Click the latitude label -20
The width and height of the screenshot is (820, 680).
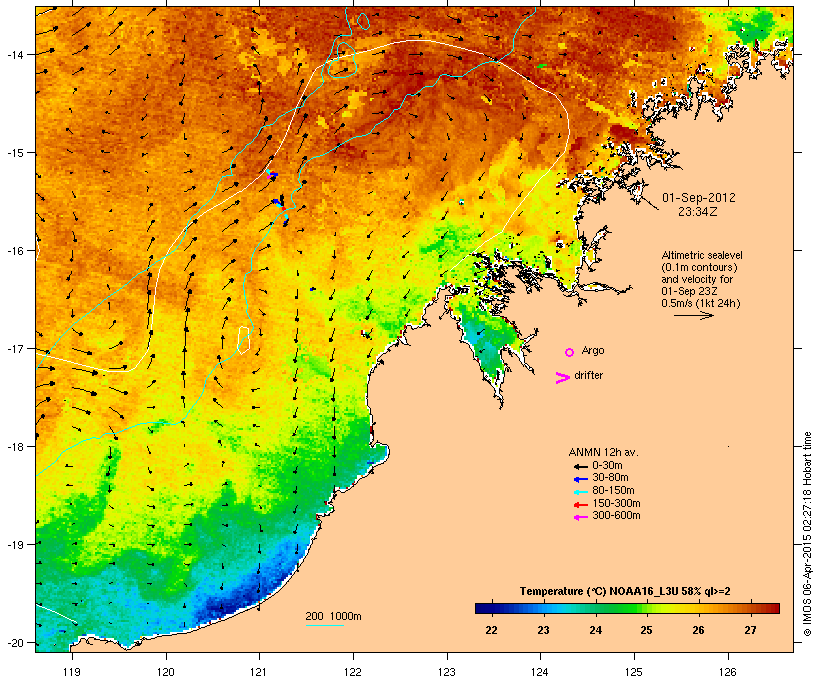15,642
